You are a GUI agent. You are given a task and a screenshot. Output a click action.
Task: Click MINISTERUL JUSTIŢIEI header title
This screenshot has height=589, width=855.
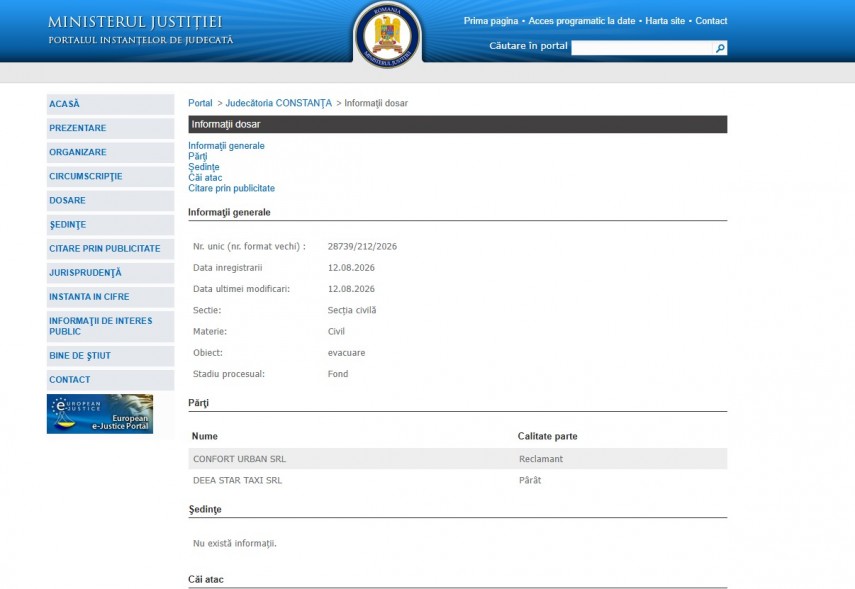click(135, 22)
